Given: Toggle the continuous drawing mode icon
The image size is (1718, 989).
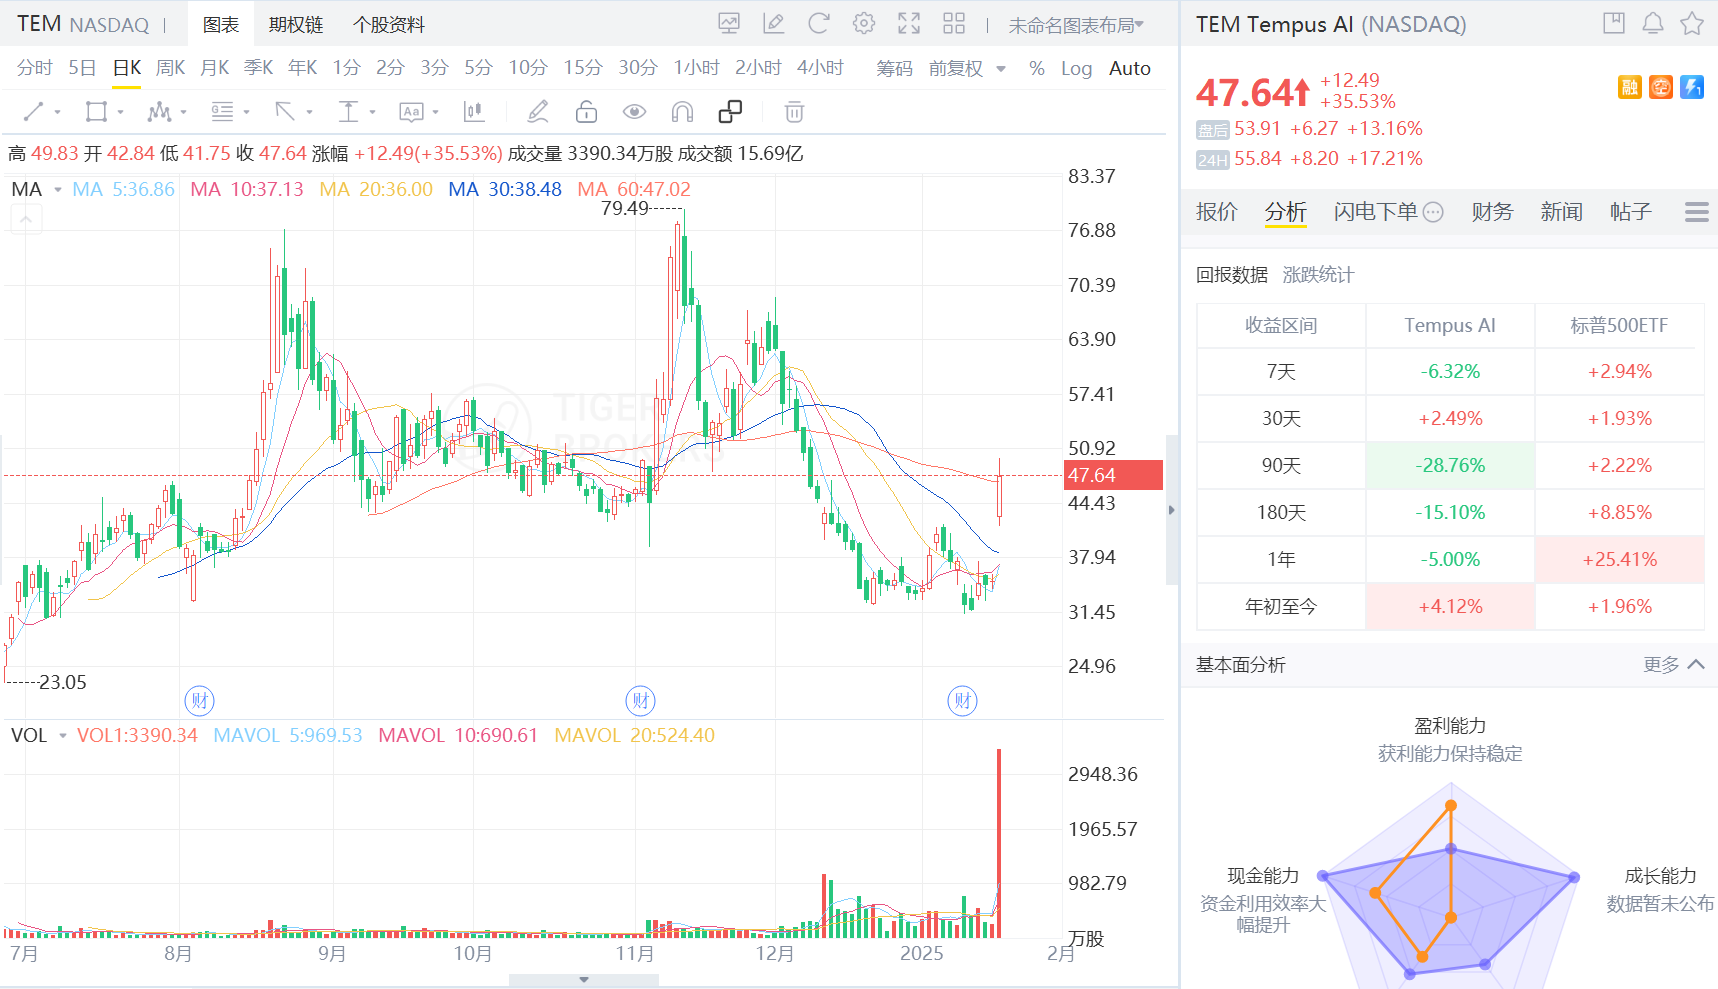Looking at the screenshot, I should [730, 112].
